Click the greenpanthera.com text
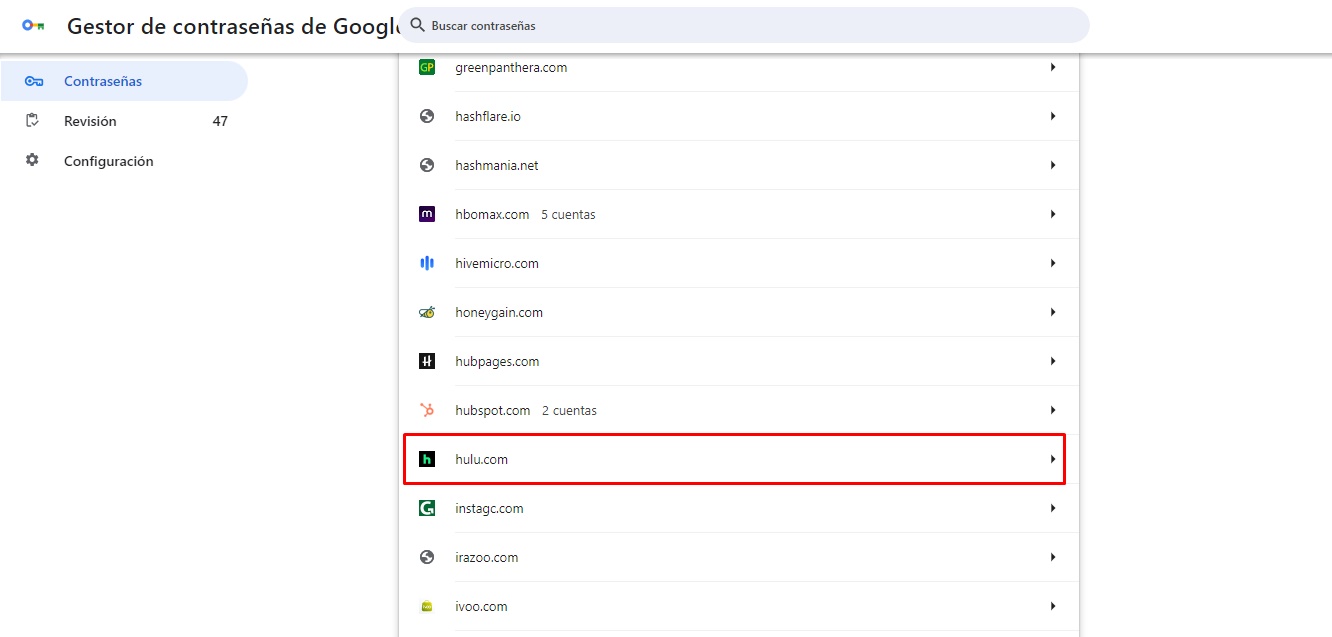Image resolution: width=1332 pixels, height=637 pixels. pos(511,67)
